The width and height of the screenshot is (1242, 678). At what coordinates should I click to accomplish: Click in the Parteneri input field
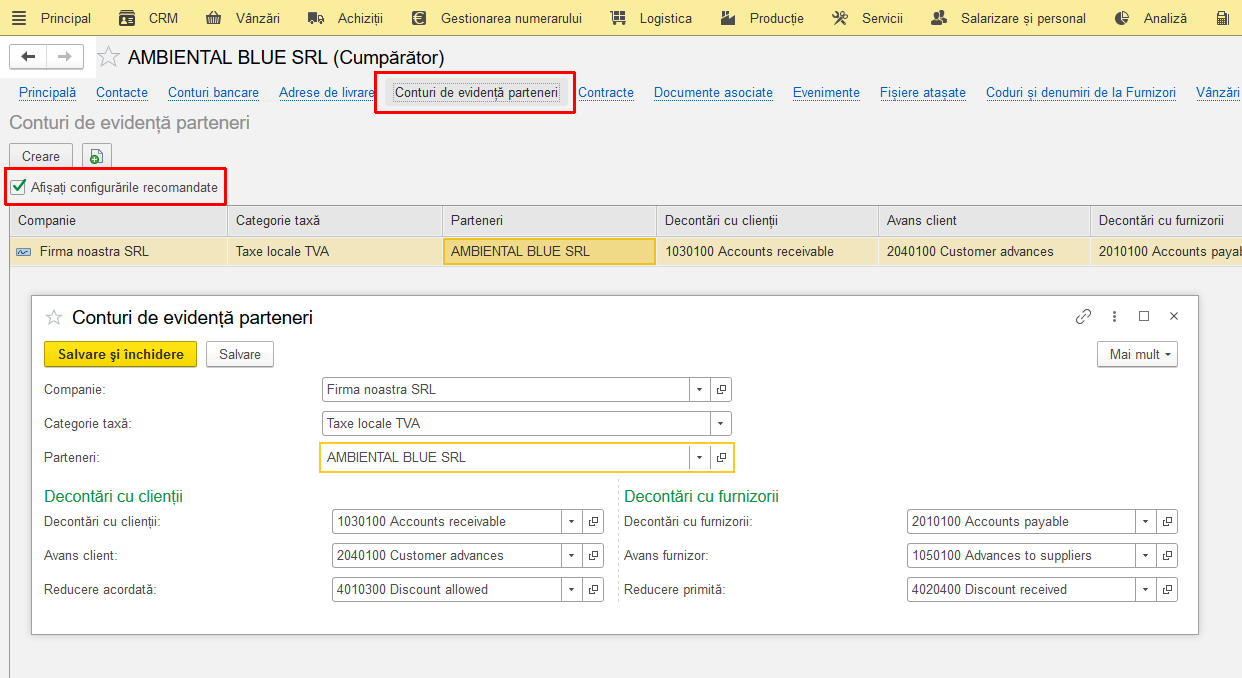click(504, 457)
